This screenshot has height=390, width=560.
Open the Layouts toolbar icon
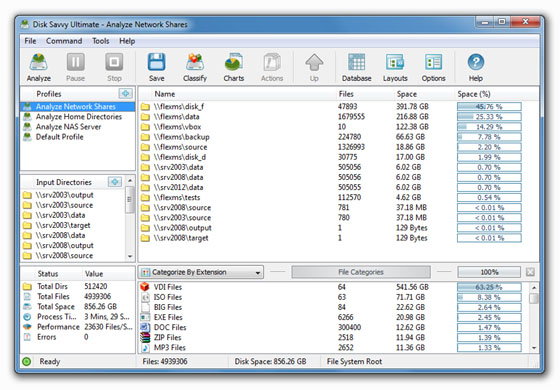[395, 68]
